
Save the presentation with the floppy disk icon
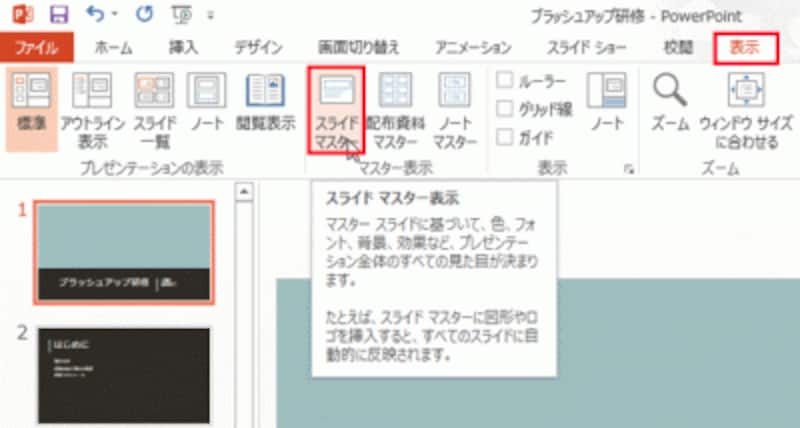pos(59,14)
